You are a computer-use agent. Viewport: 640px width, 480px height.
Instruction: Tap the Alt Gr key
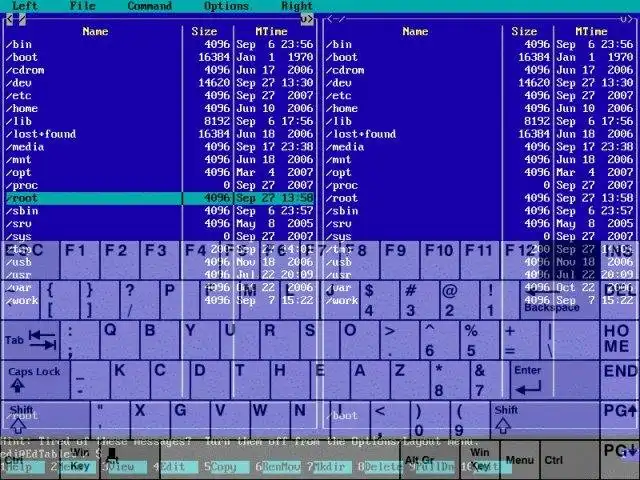pyautogui.click(x=429, y=460)
